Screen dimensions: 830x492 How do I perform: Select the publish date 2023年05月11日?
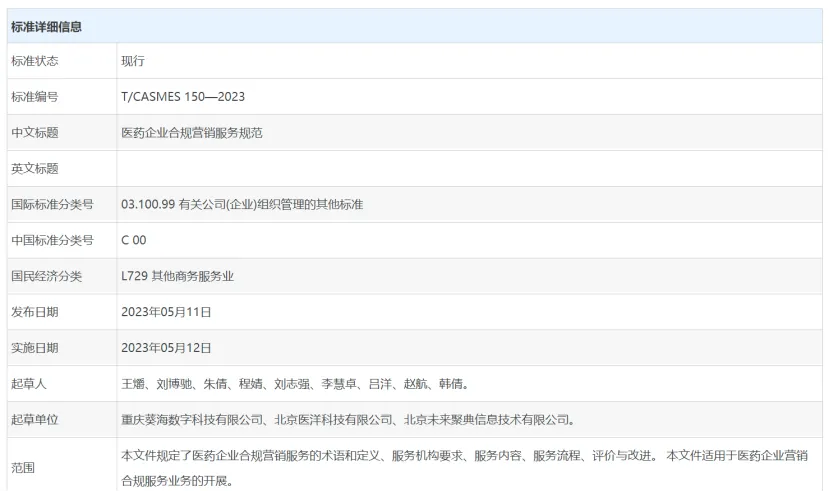click(x=166, y=312)
